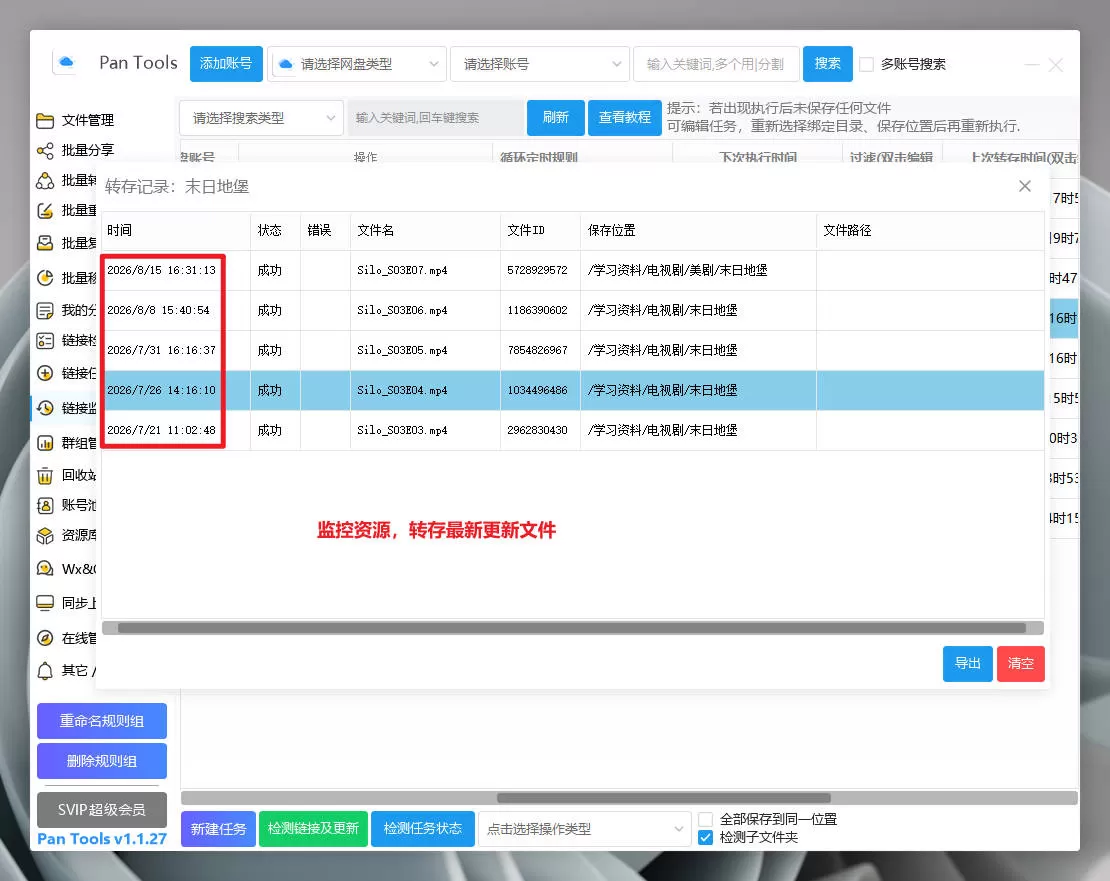Close the 转存记录 dialog

(x=1024, y=186)
